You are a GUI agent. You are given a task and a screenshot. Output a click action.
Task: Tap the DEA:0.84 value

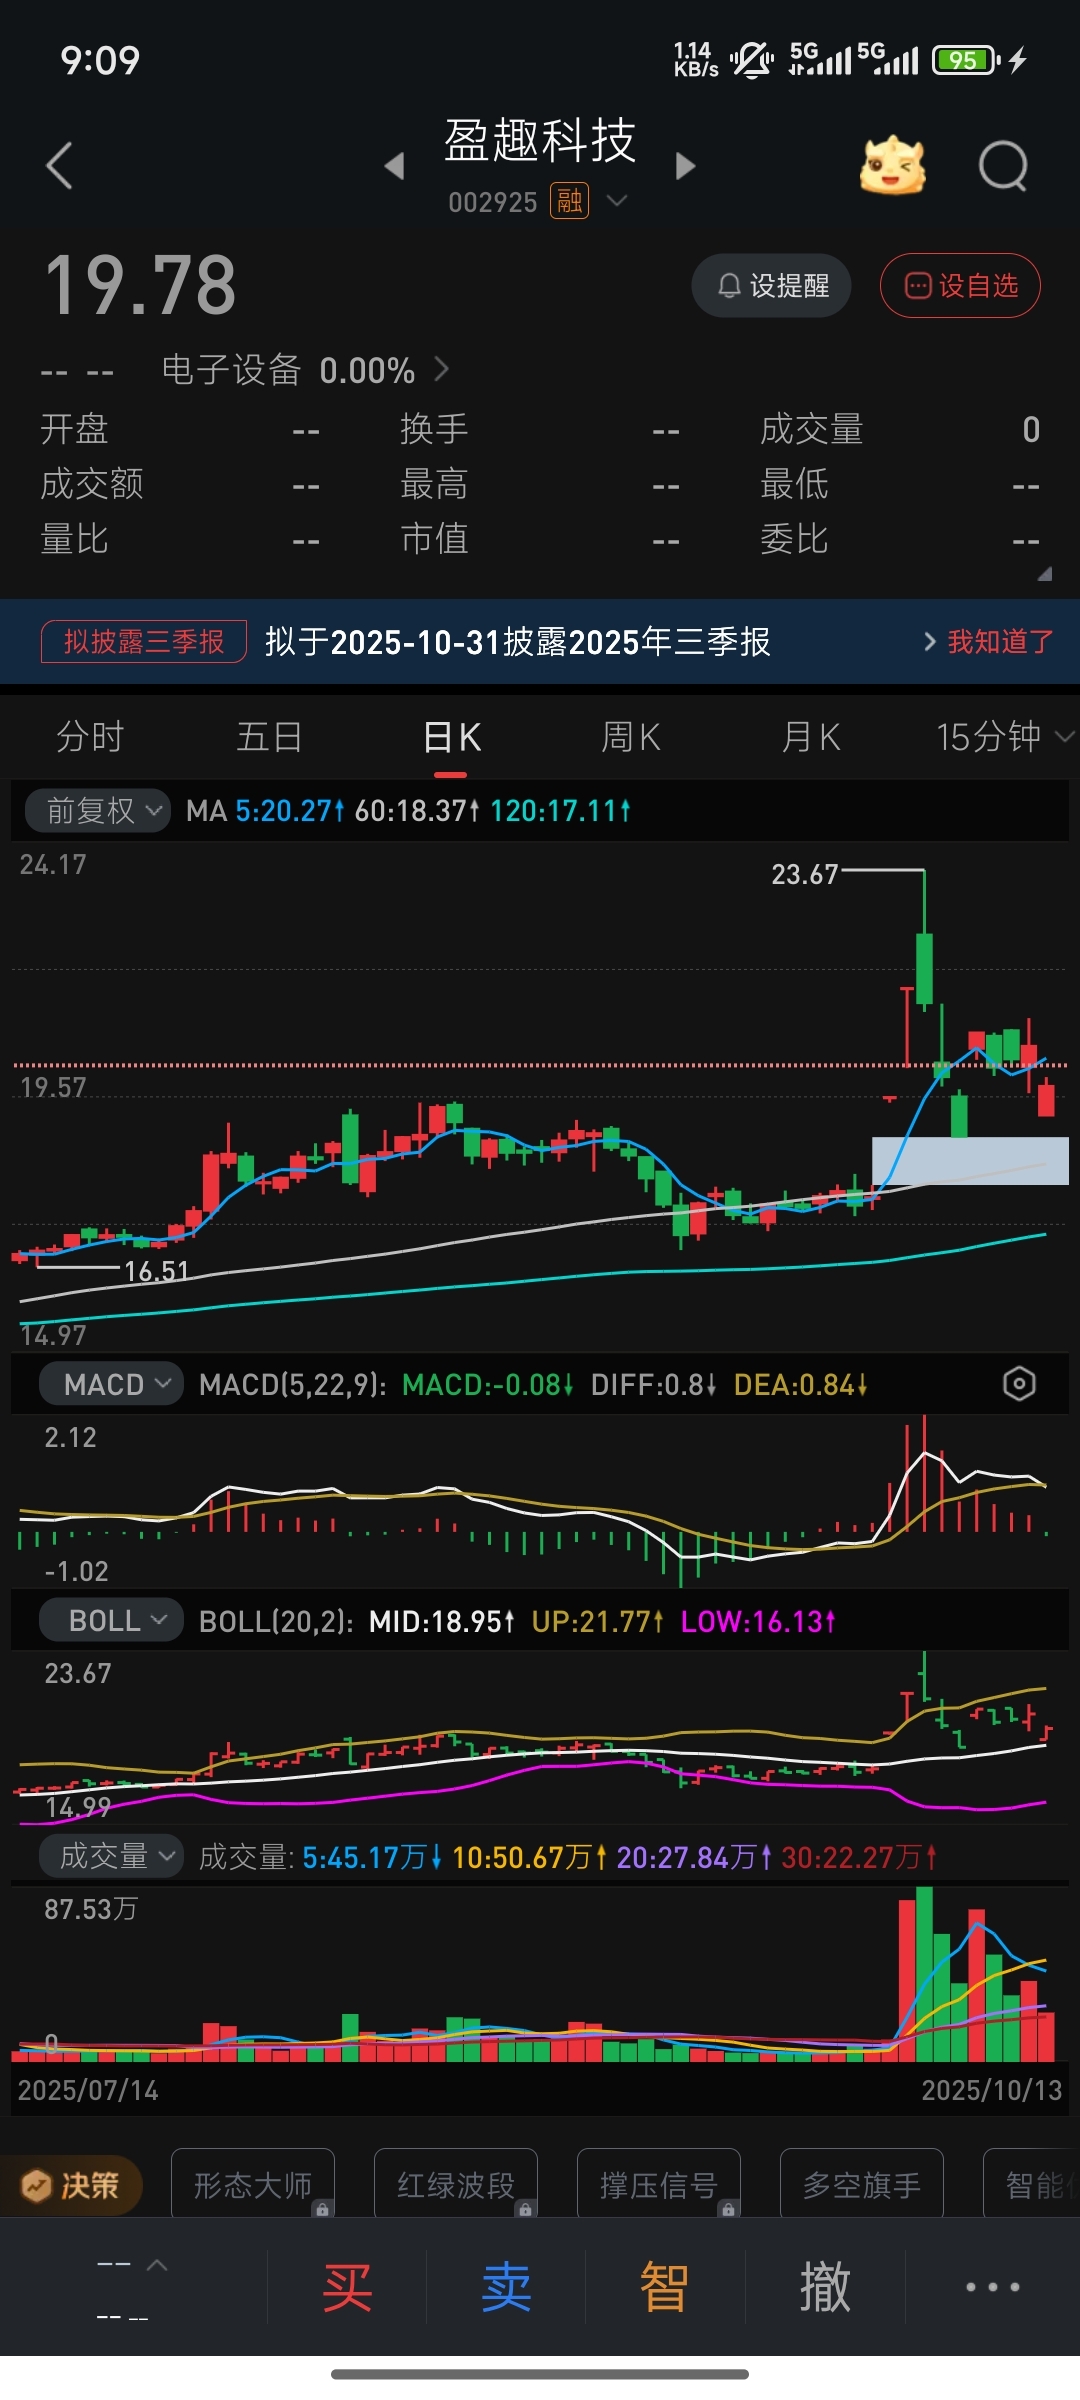801,1385
